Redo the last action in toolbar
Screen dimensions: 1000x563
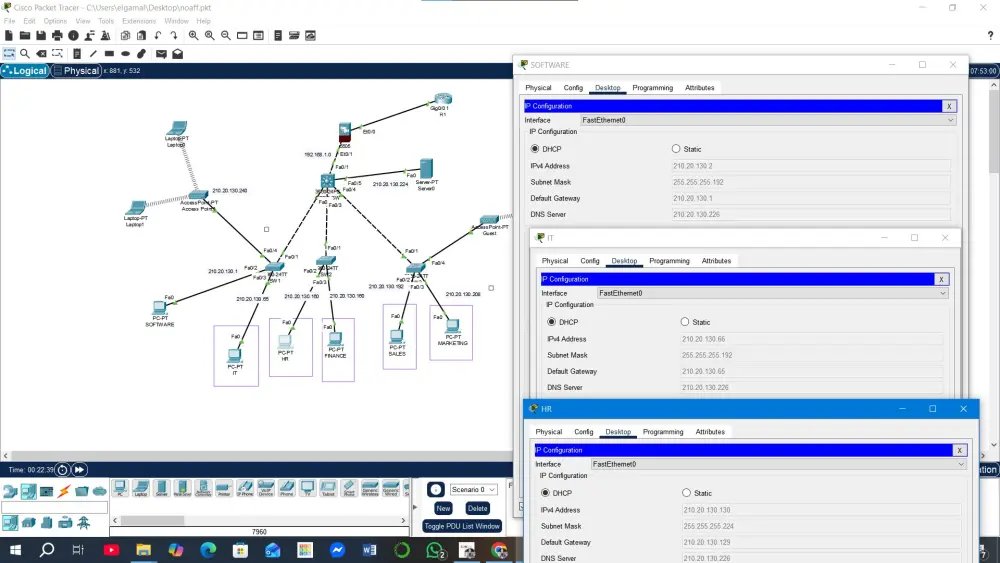pyautogui.click(x=173, y=36)
